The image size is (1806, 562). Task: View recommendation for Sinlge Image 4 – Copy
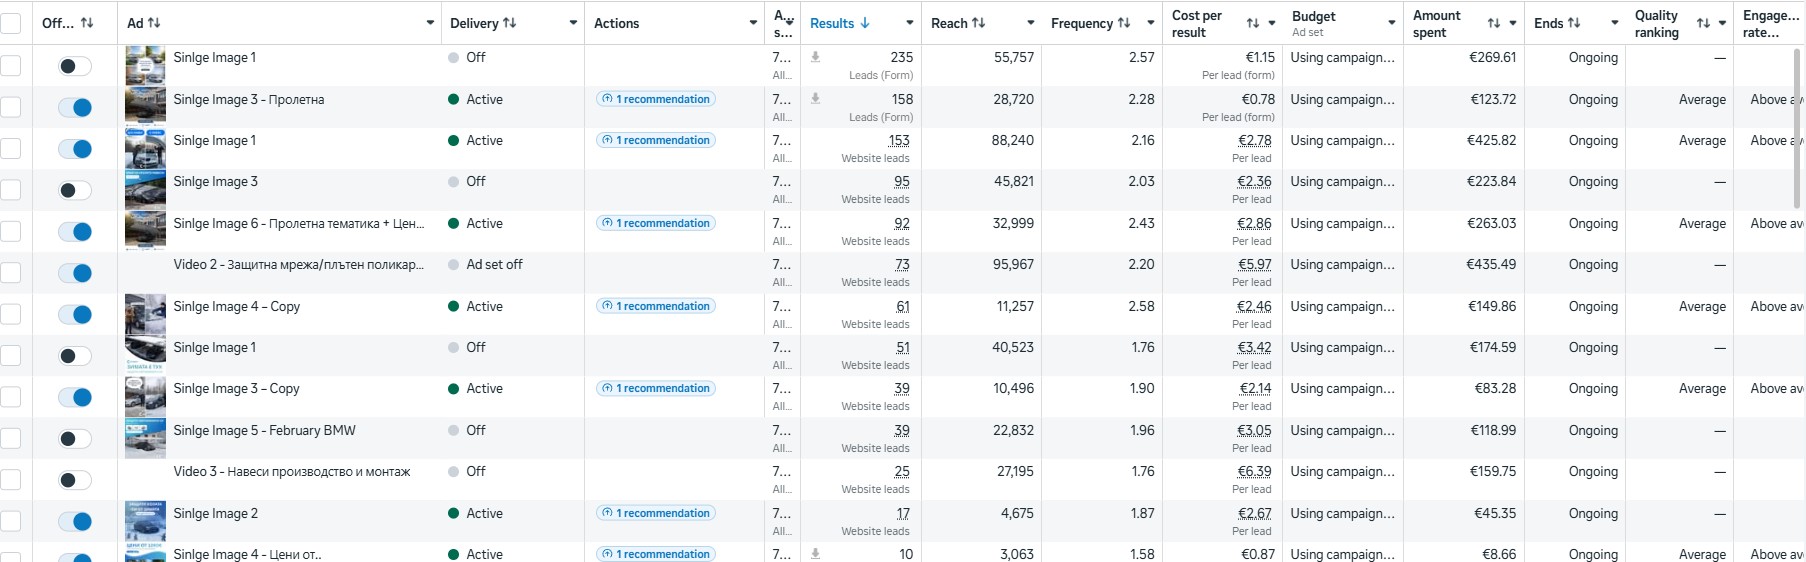coord(656,306)
